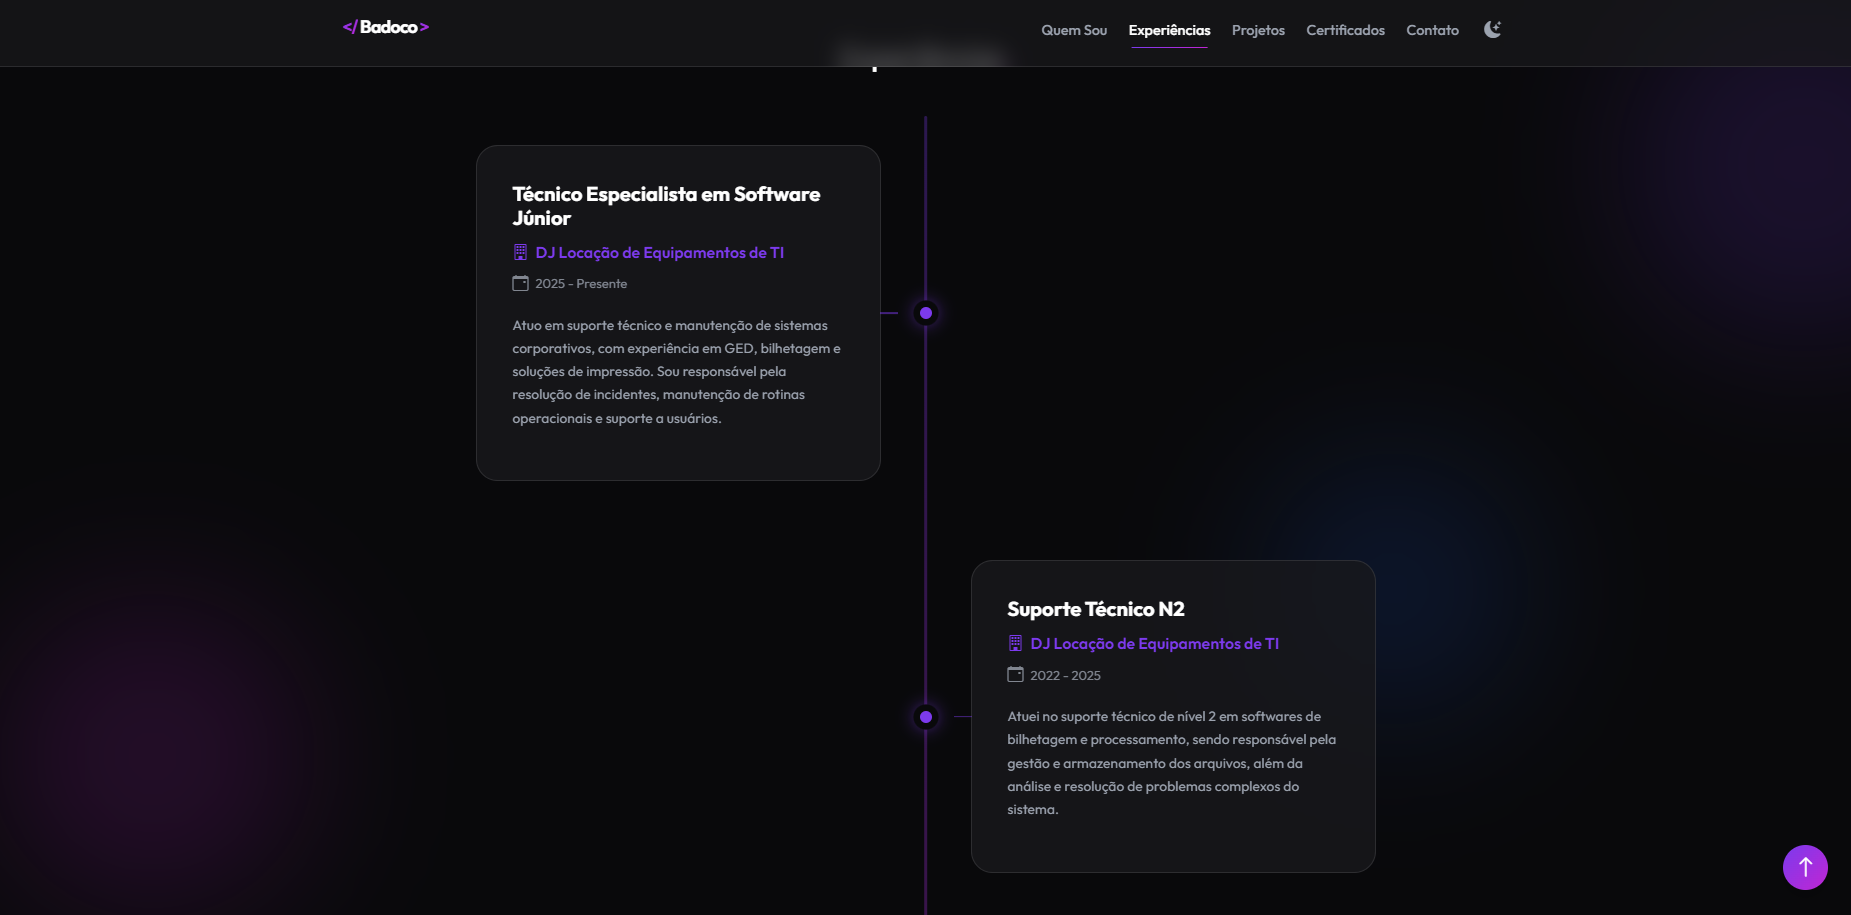Select the timeline dot for 2022 - 2025
Screen dimensions: 1851x915
coord(926,716)
